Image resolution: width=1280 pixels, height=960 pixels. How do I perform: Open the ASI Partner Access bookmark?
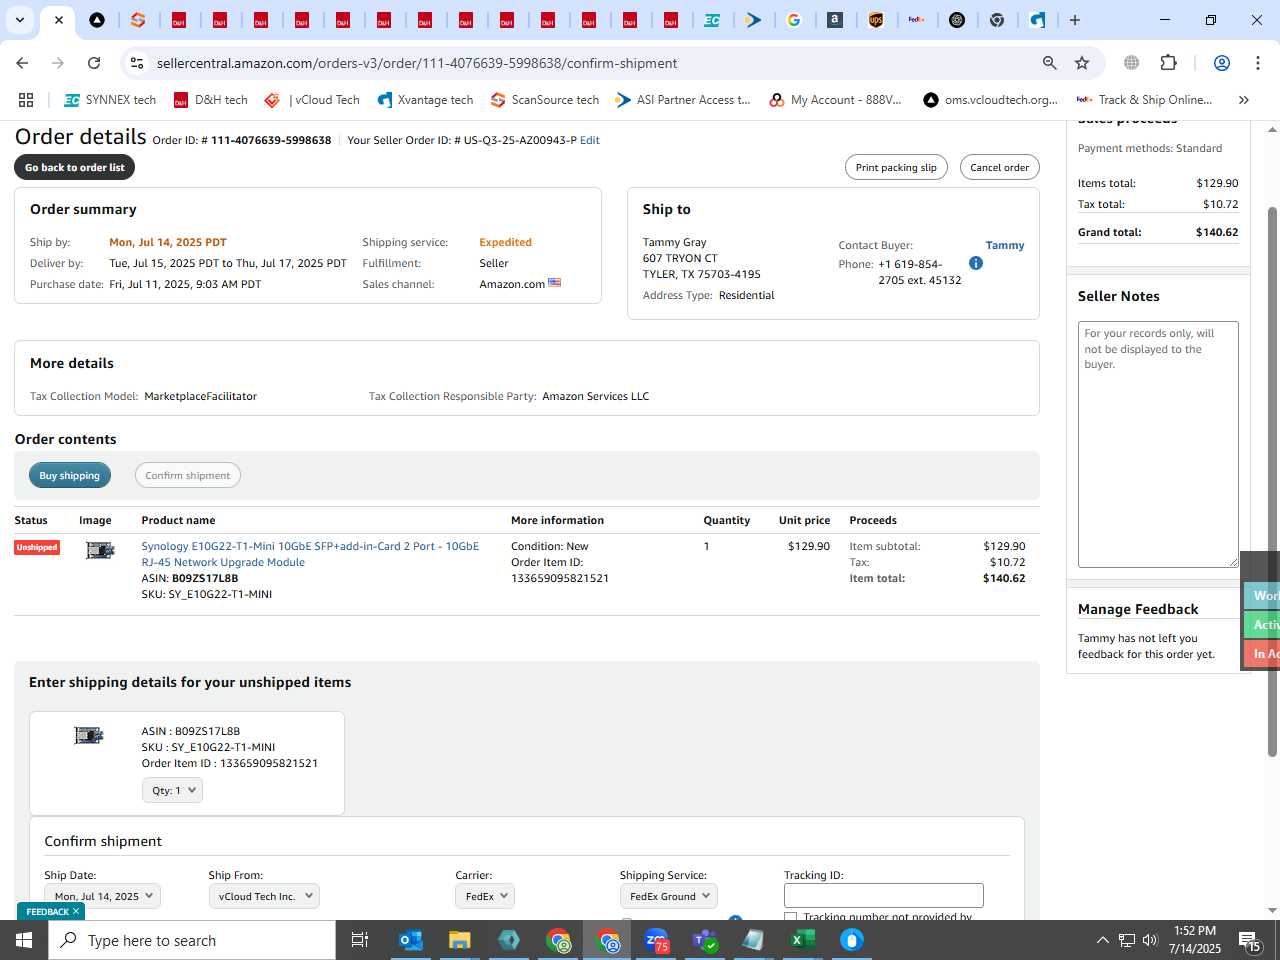683,100
